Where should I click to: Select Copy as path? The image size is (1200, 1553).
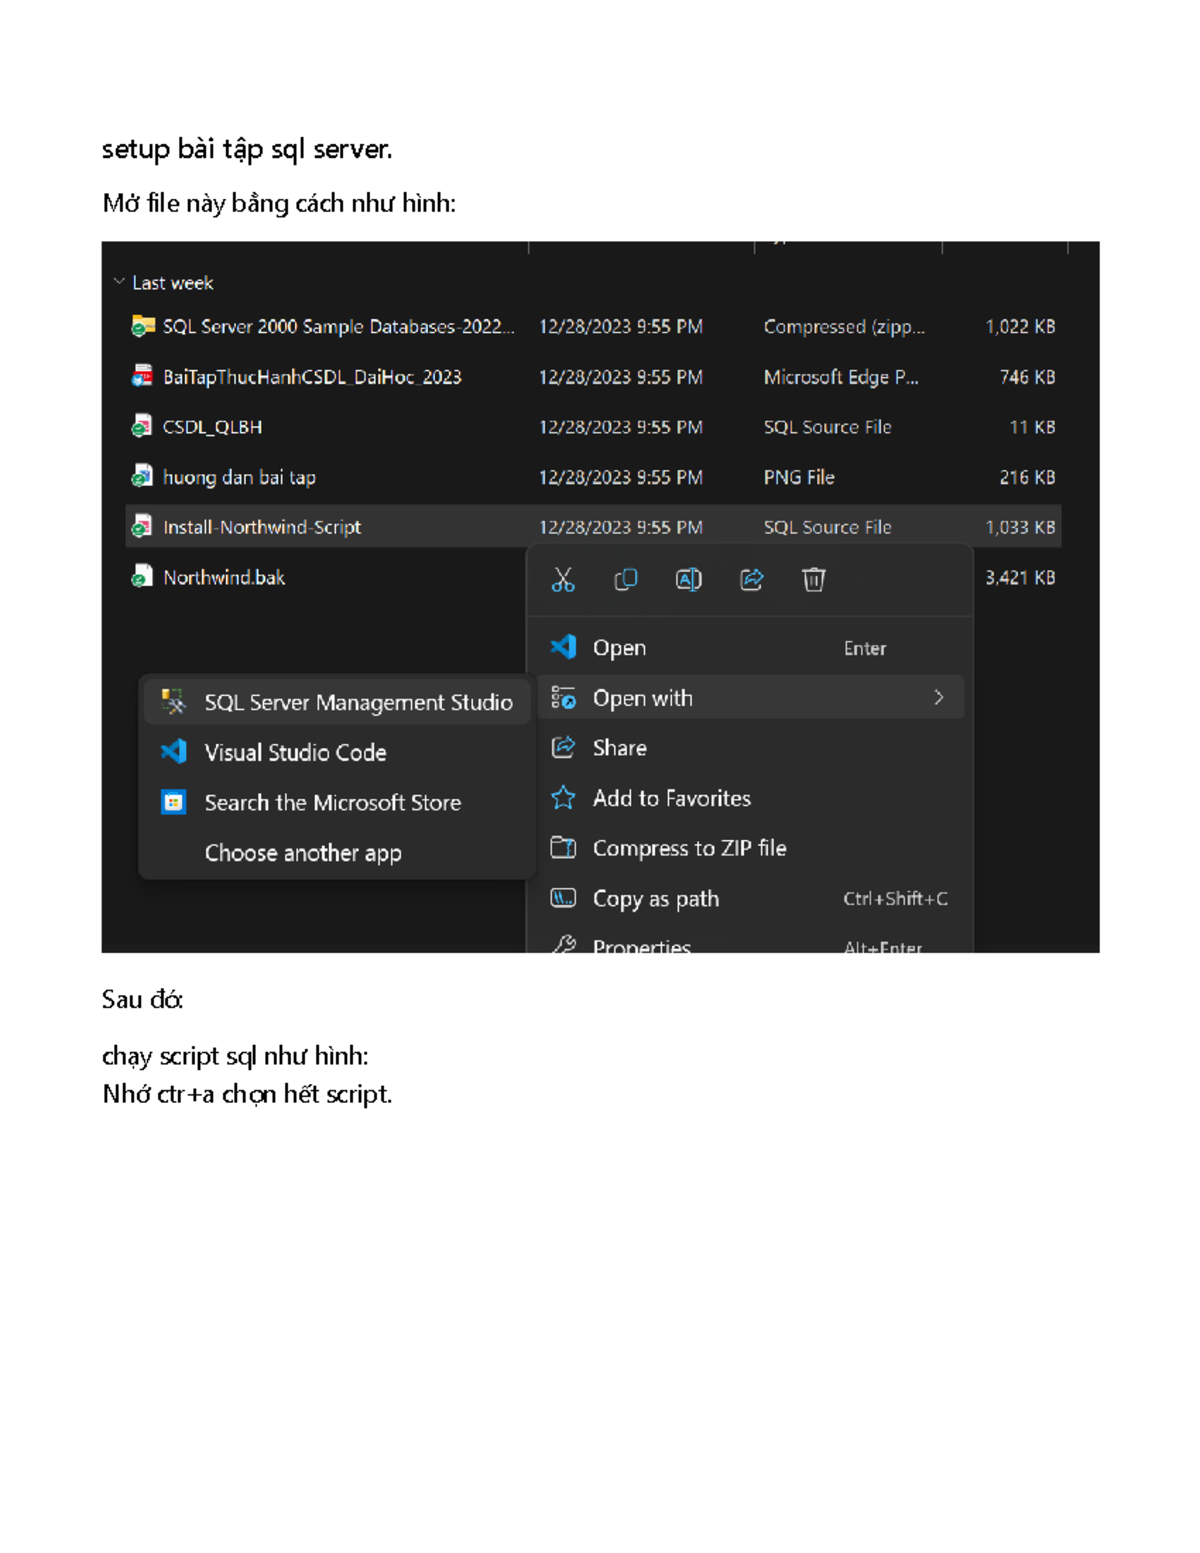656,898
